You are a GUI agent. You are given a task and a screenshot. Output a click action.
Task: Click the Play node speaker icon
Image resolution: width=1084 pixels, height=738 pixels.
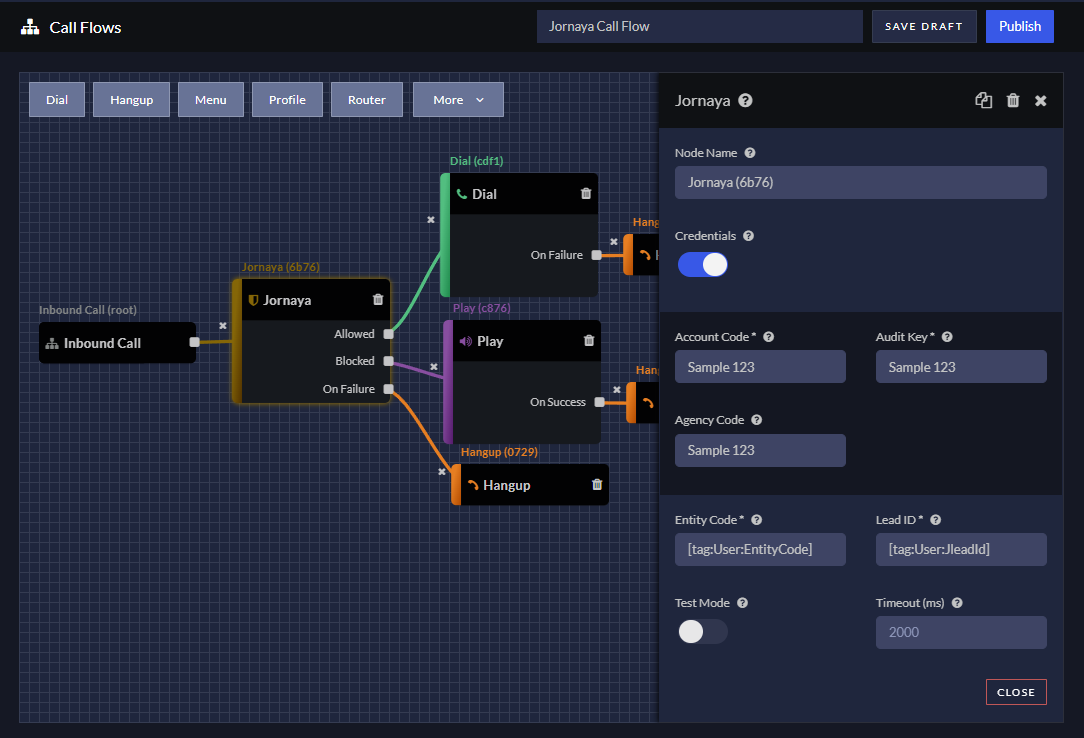click(466, 341)
